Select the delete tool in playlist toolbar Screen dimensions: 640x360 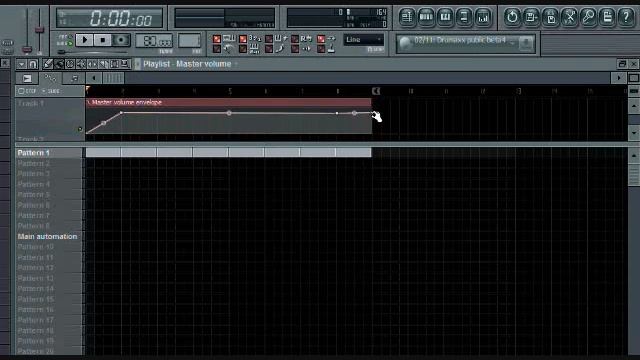(70, 64)
